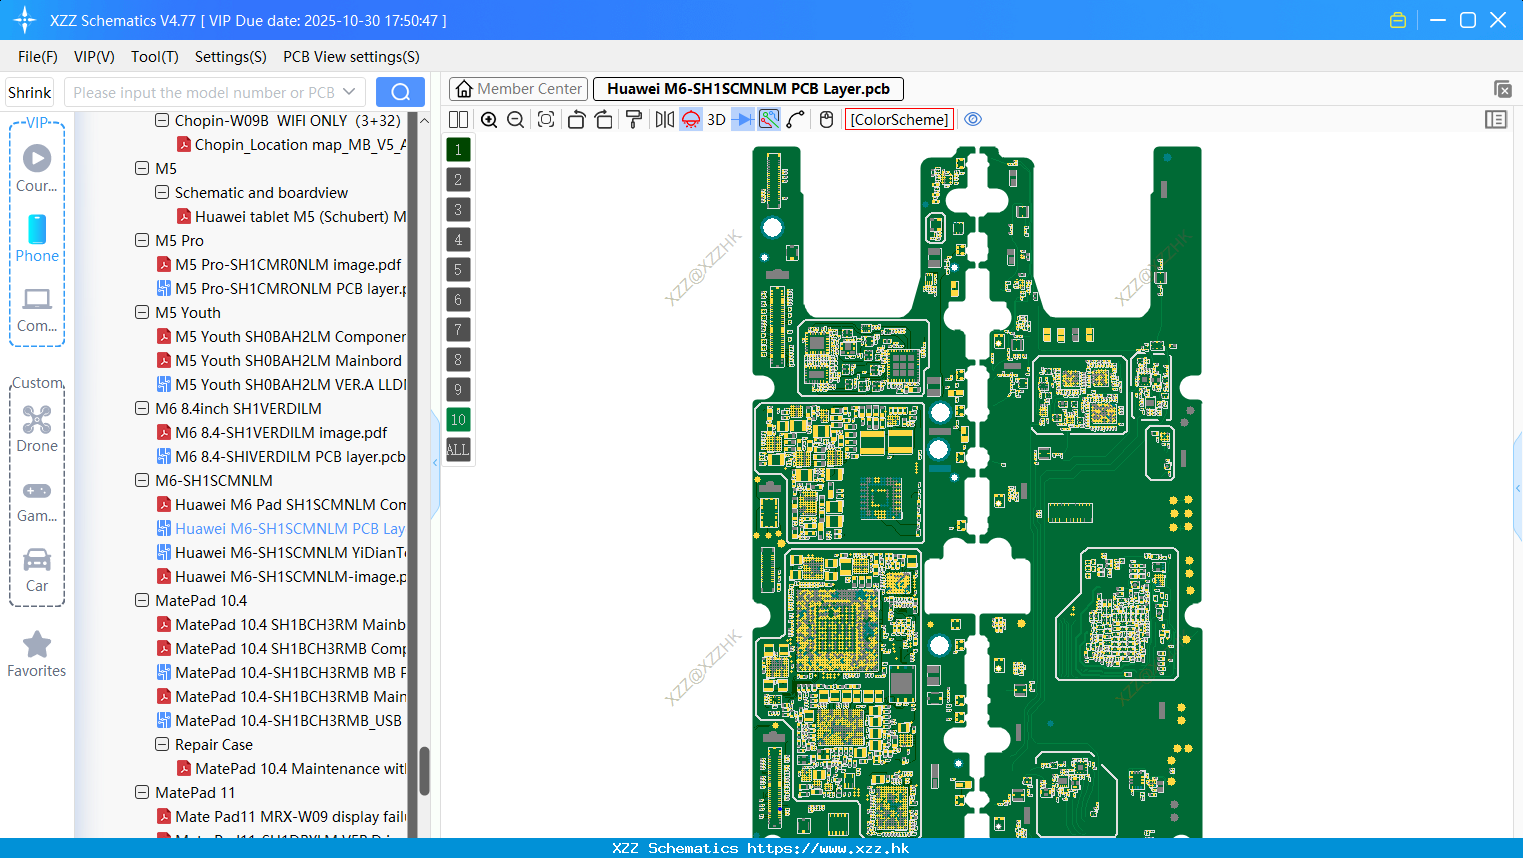Select PCB layer 10
Viewport: 1523px width, 858px height.
point(458,420)
